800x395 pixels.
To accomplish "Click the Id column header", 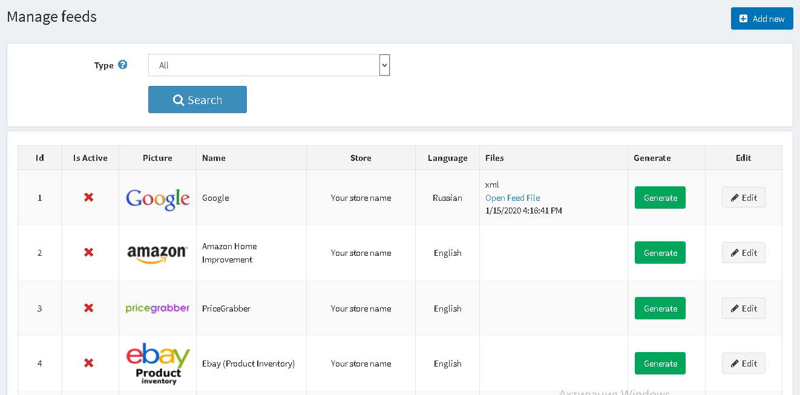I will pyautogui.click(x=40, y=158).
